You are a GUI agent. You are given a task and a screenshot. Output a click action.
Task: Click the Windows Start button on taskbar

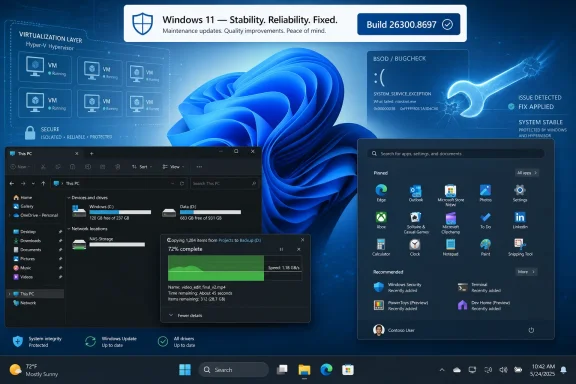(185, 370)
